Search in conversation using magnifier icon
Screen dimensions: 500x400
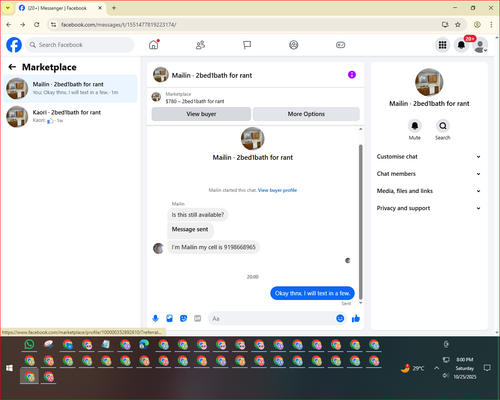coord(443,126)
